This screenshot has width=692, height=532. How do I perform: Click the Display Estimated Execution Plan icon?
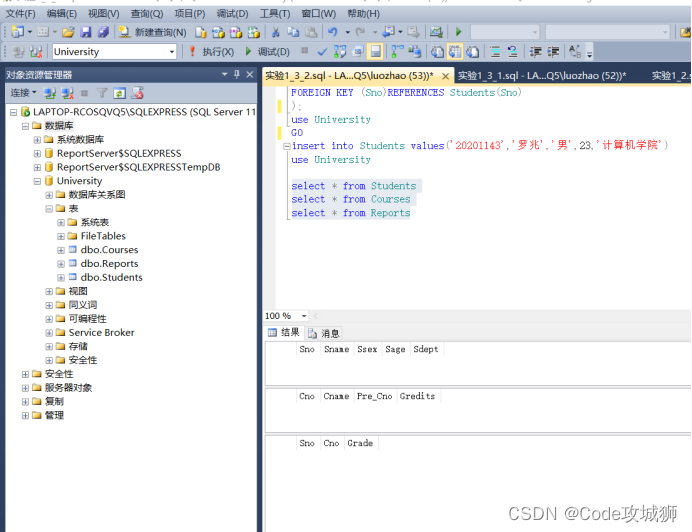click(x=340, y=52)
